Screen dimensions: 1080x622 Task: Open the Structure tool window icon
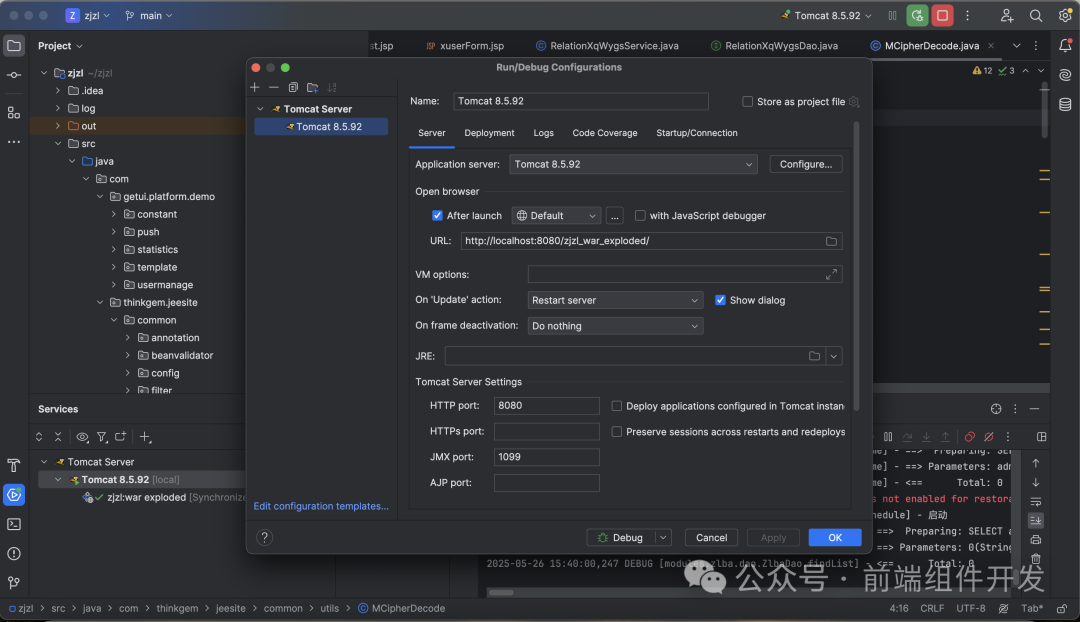(14, 112)
